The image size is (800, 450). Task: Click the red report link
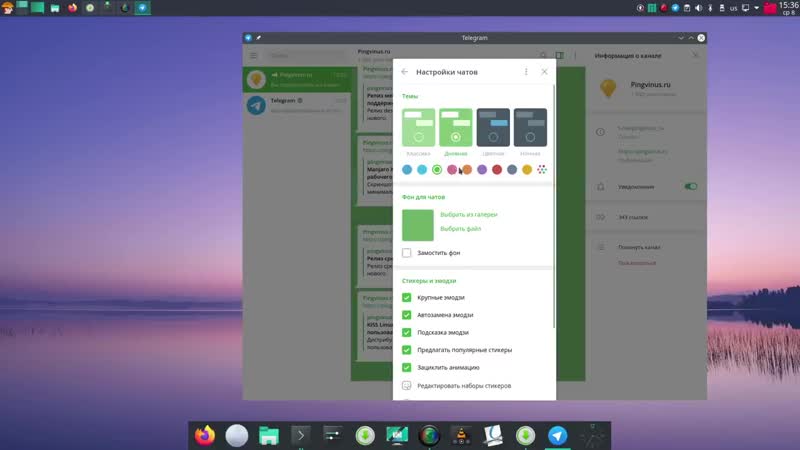[637, 263]
